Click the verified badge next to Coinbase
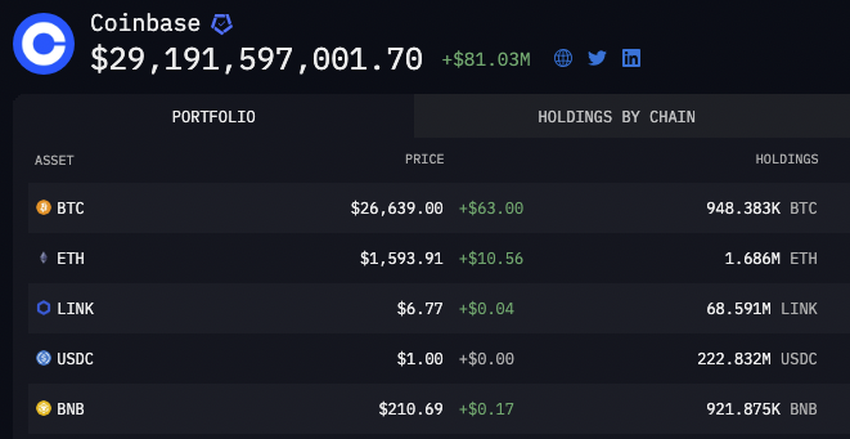 tap(222, 24)
